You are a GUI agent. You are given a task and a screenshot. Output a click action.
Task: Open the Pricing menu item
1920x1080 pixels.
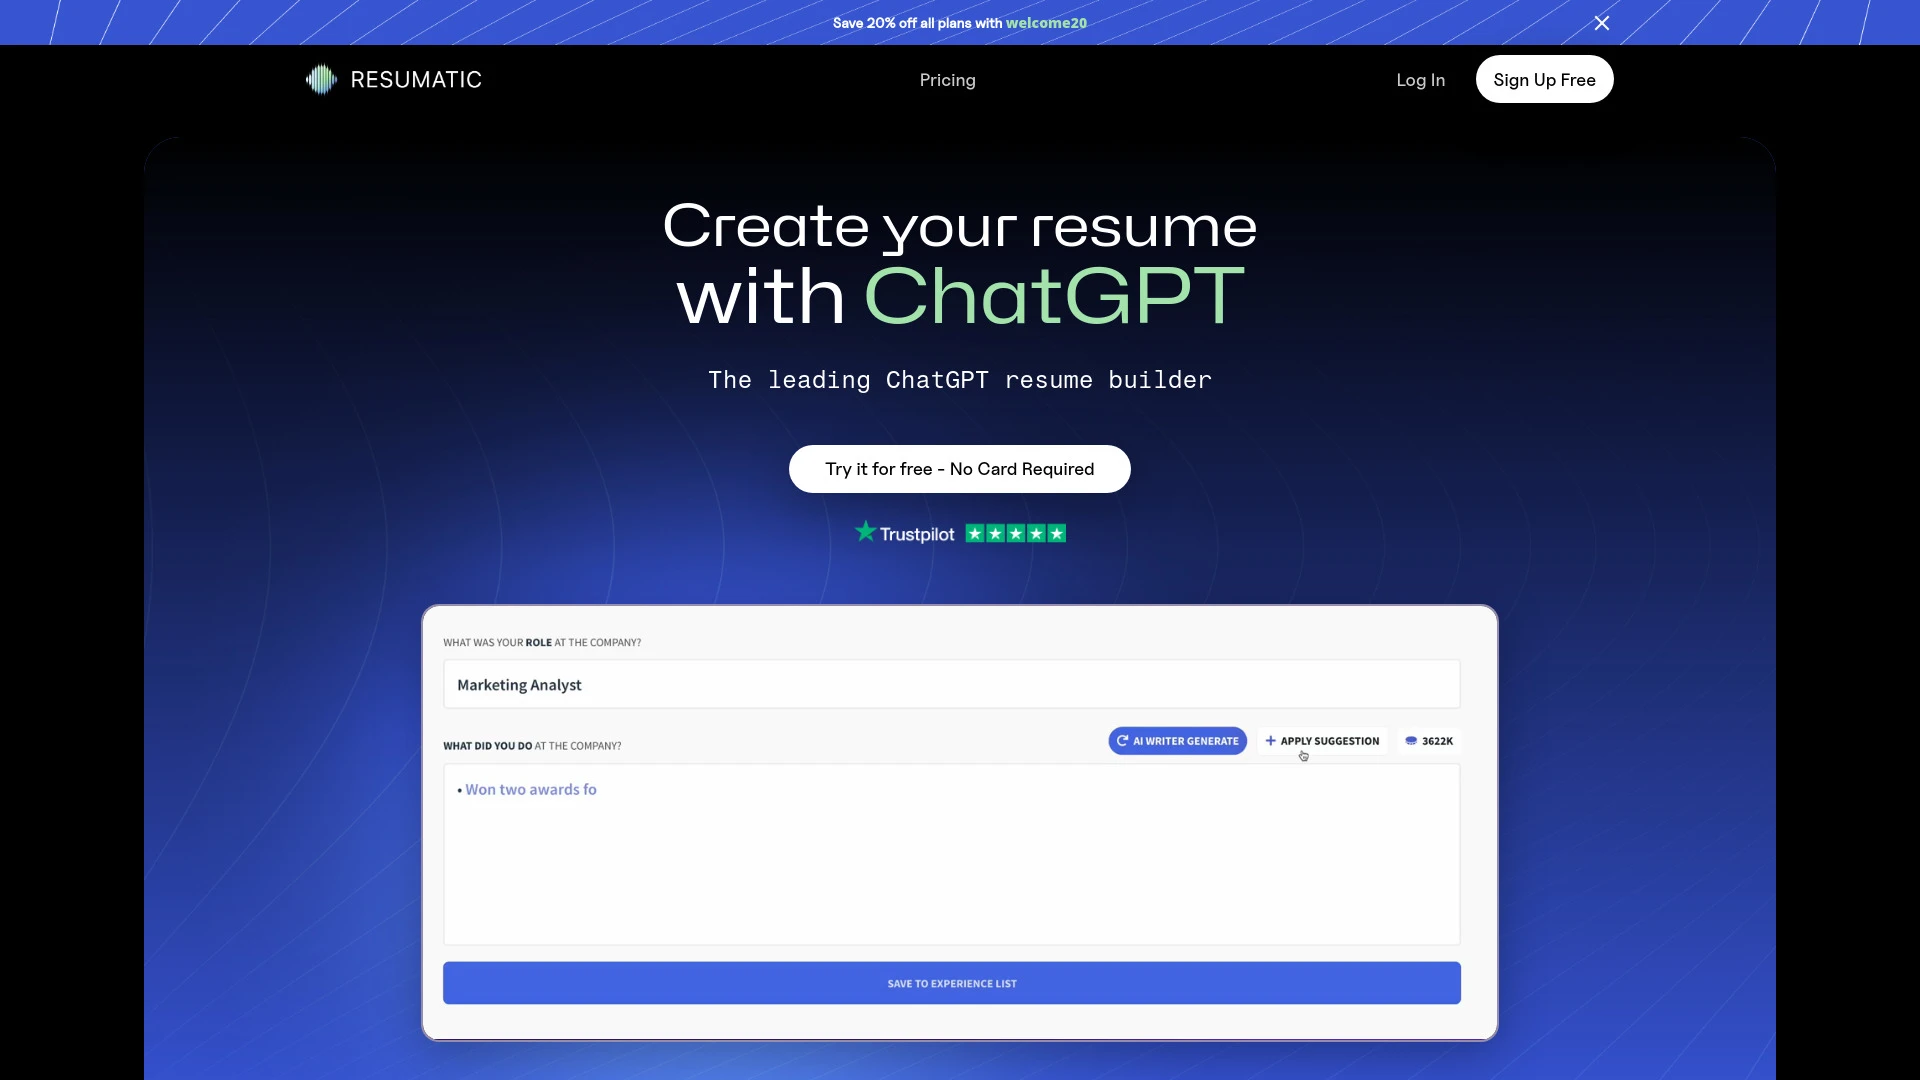tap(947, 79)
